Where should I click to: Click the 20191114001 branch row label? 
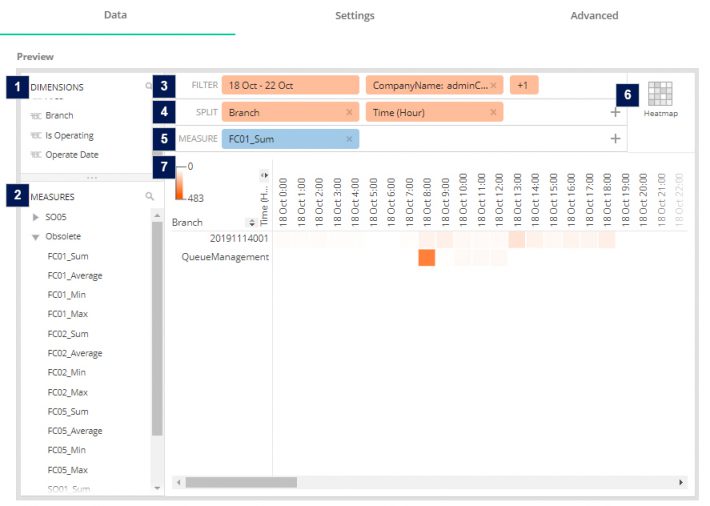pos(239,238)
